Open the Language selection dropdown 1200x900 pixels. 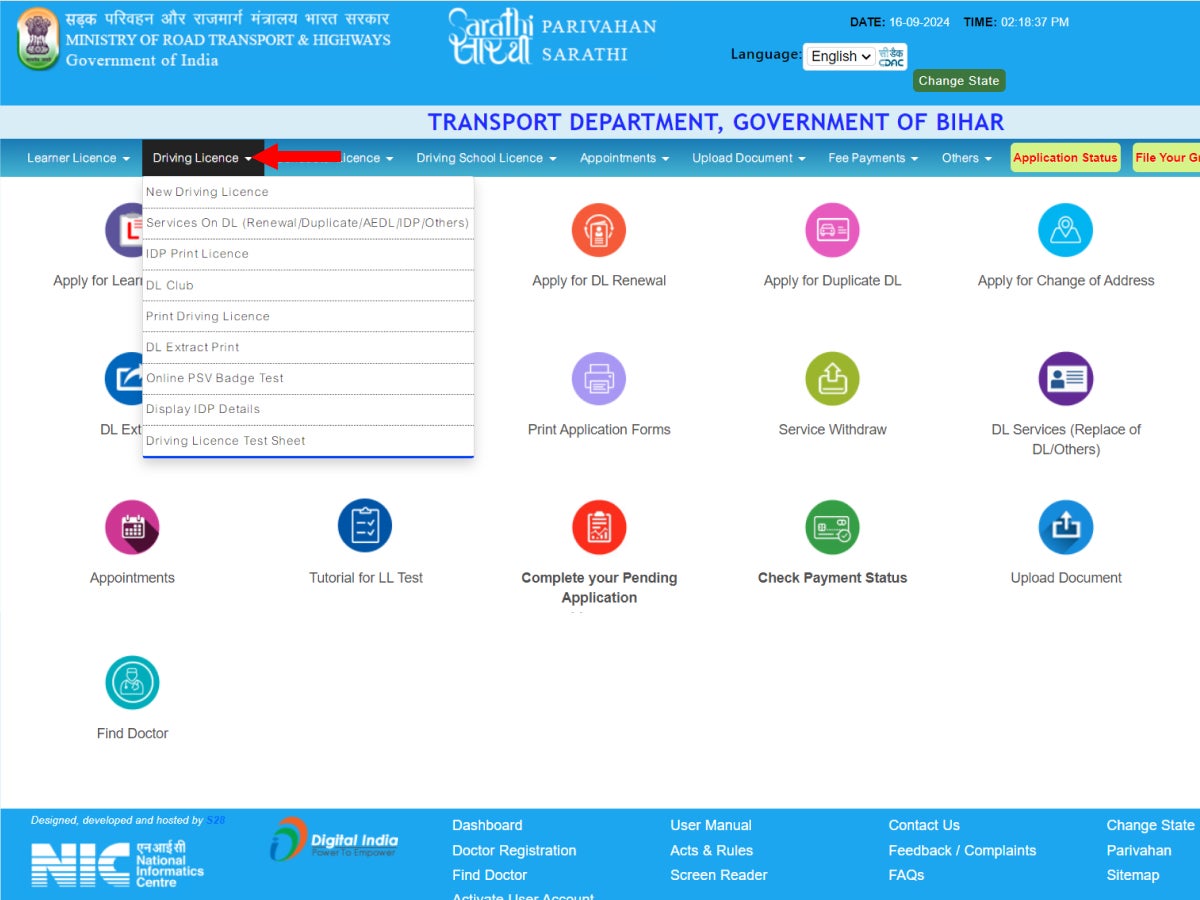pos(840,57)
